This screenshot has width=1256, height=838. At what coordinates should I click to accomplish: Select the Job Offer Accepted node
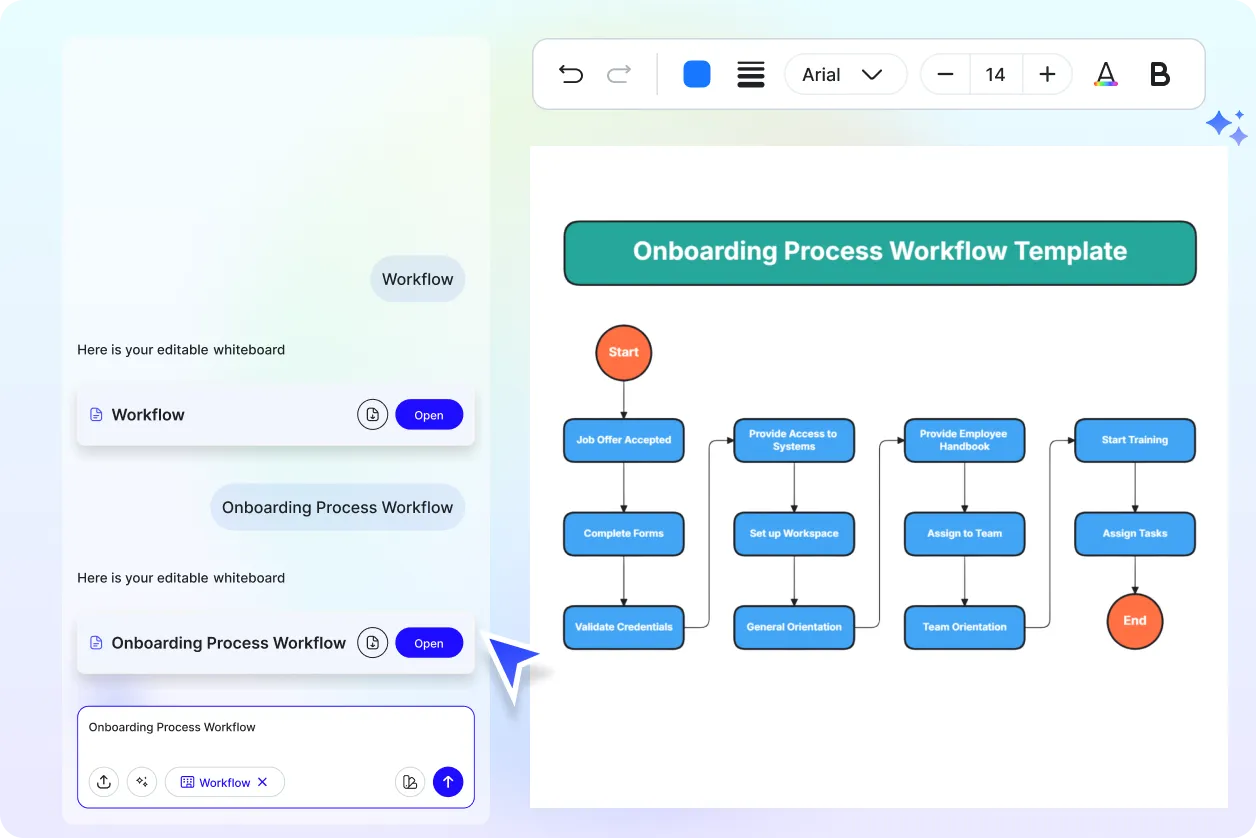pyautogui.click(x=624, y=440)
